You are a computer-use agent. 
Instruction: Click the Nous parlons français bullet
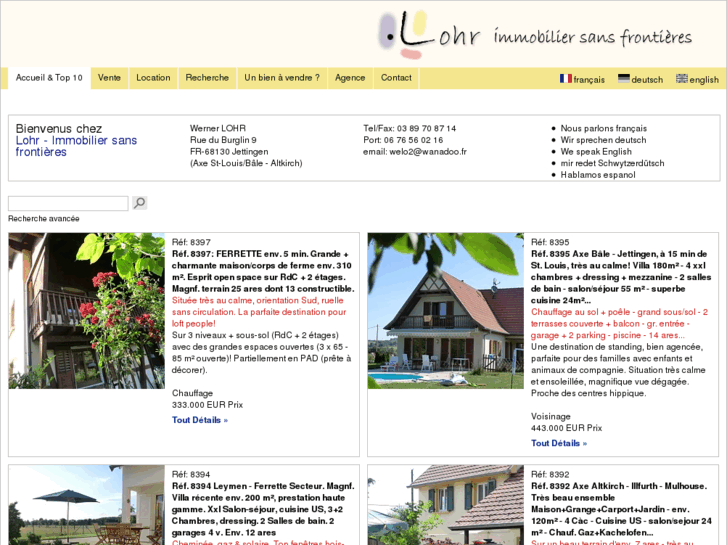tap(603, 128)
